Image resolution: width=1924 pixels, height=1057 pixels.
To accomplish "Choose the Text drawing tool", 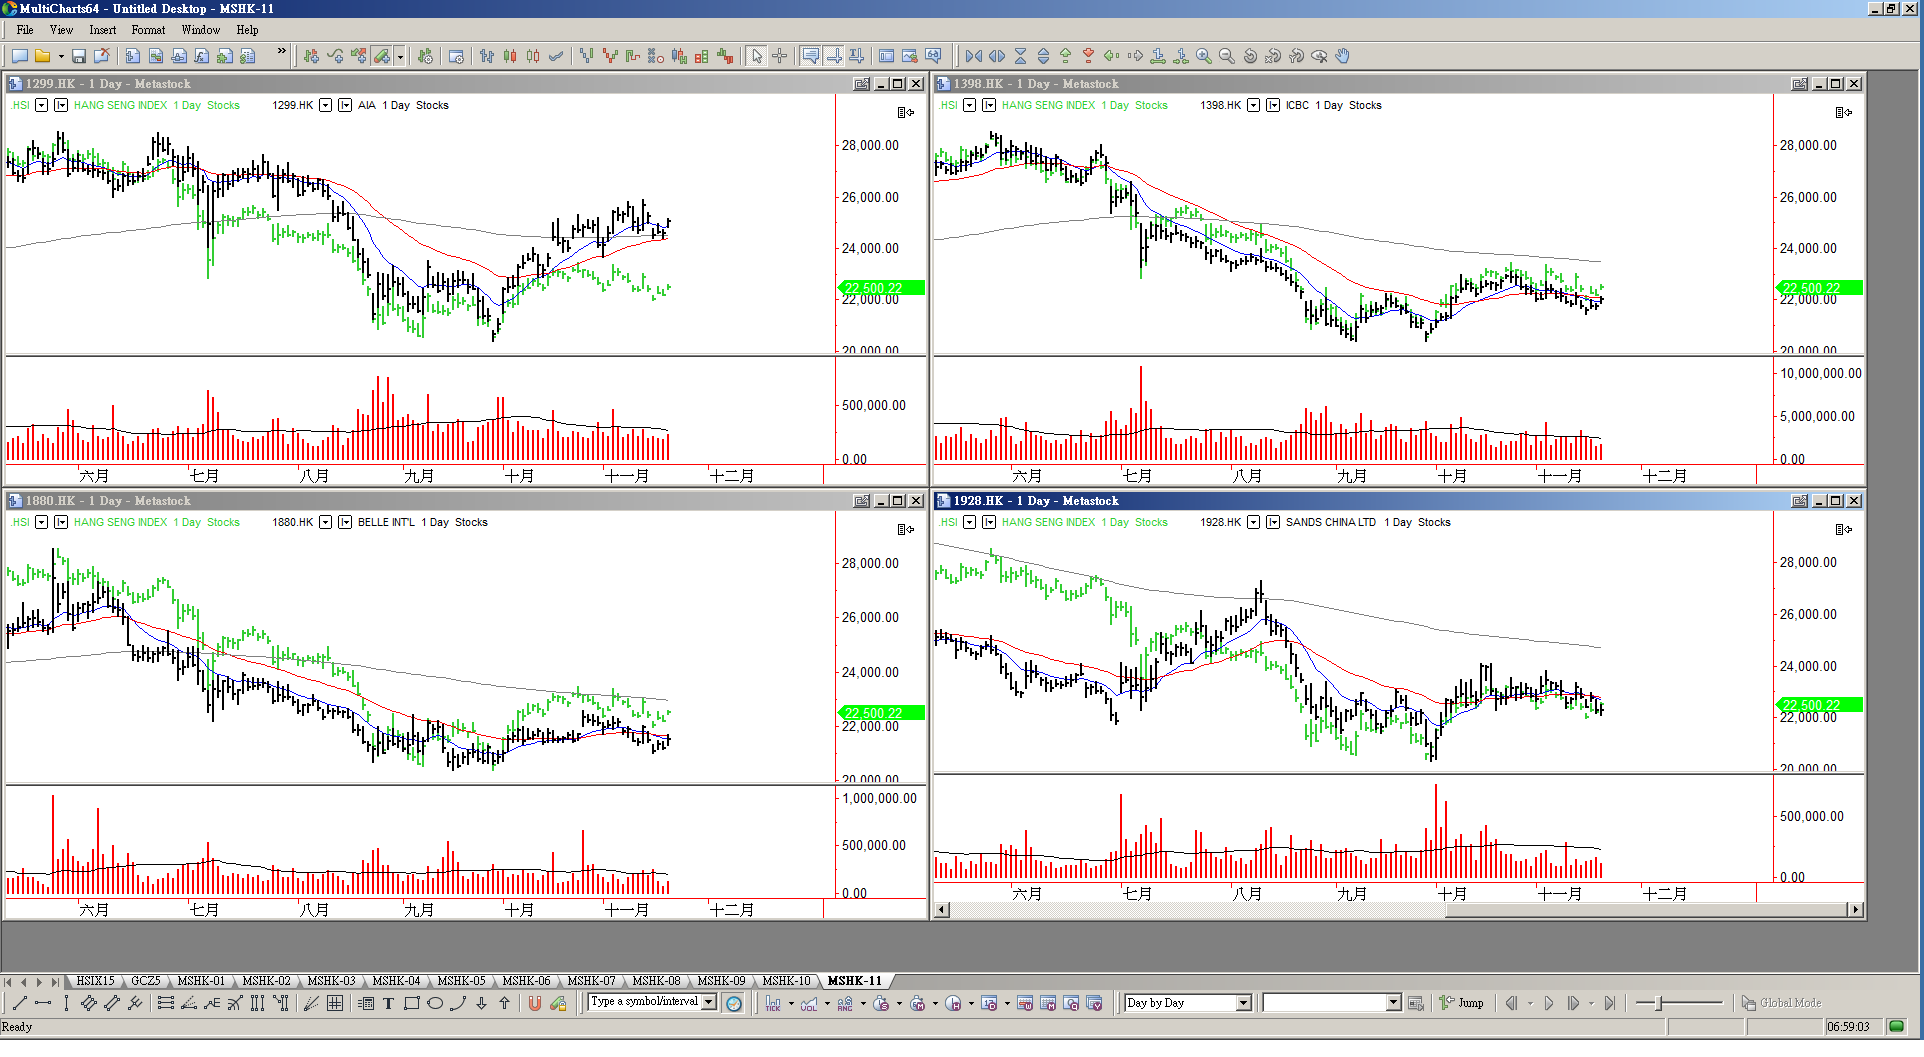I will coord(388,1003).
